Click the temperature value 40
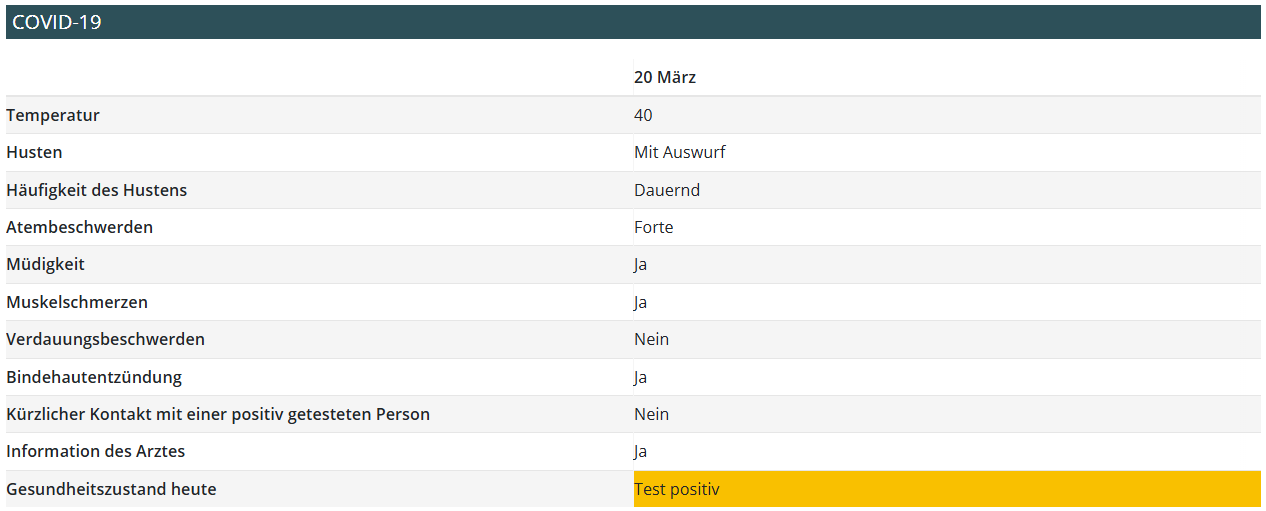 pyautogui.click(x=643, y=115)
